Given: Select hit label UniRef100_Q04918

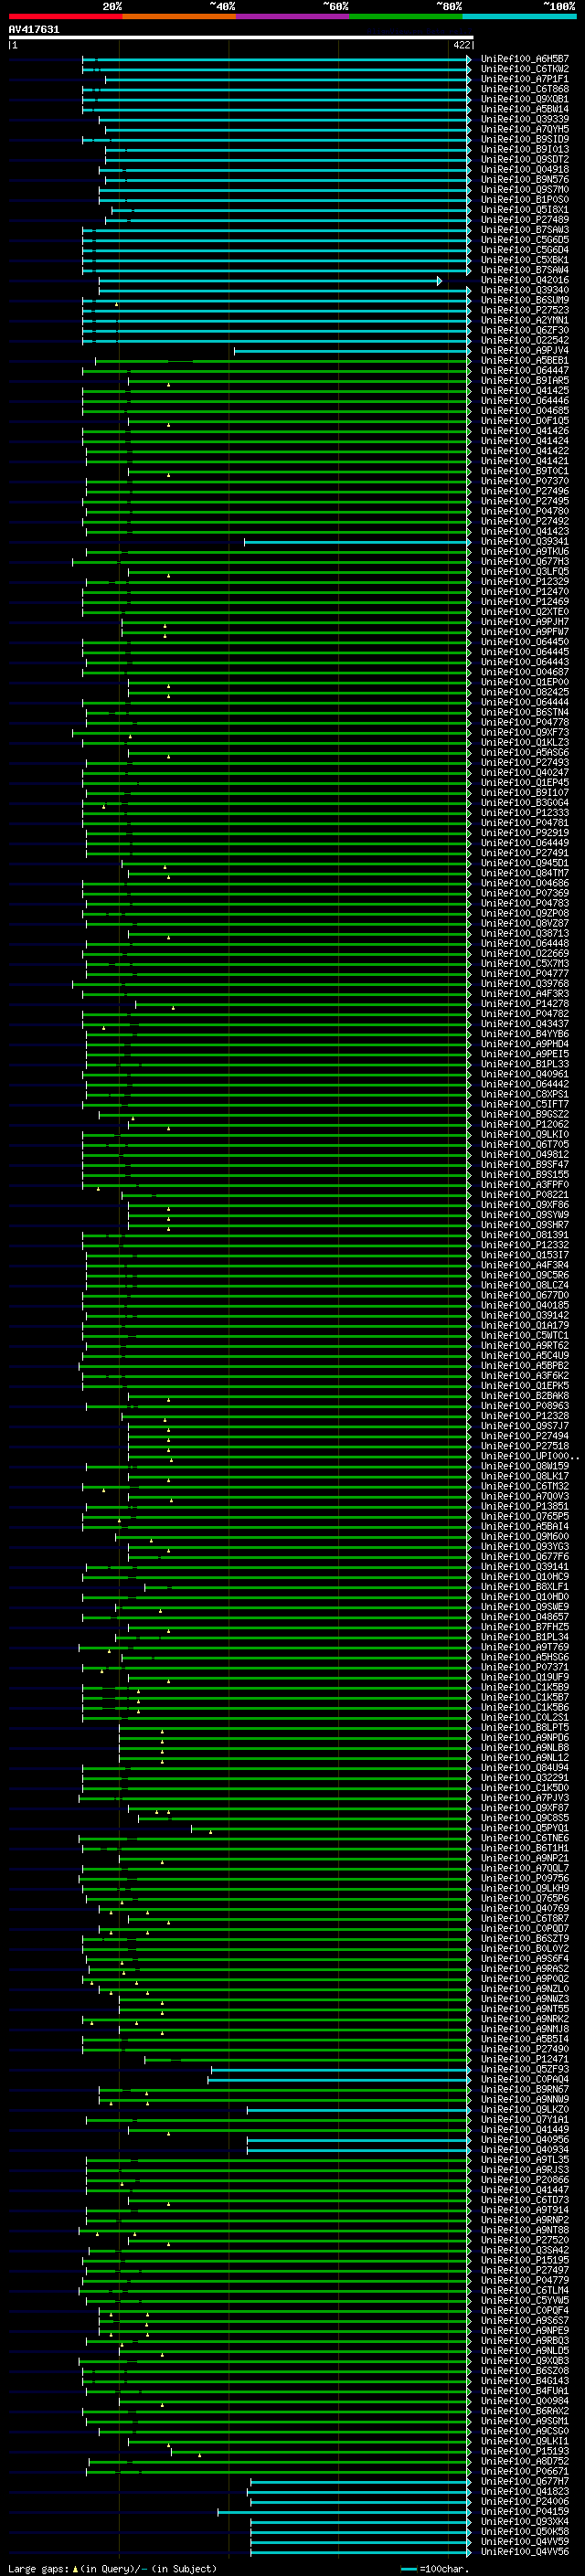Looking at the screenshot, I should pyautogui.click(x=524, y=169).
